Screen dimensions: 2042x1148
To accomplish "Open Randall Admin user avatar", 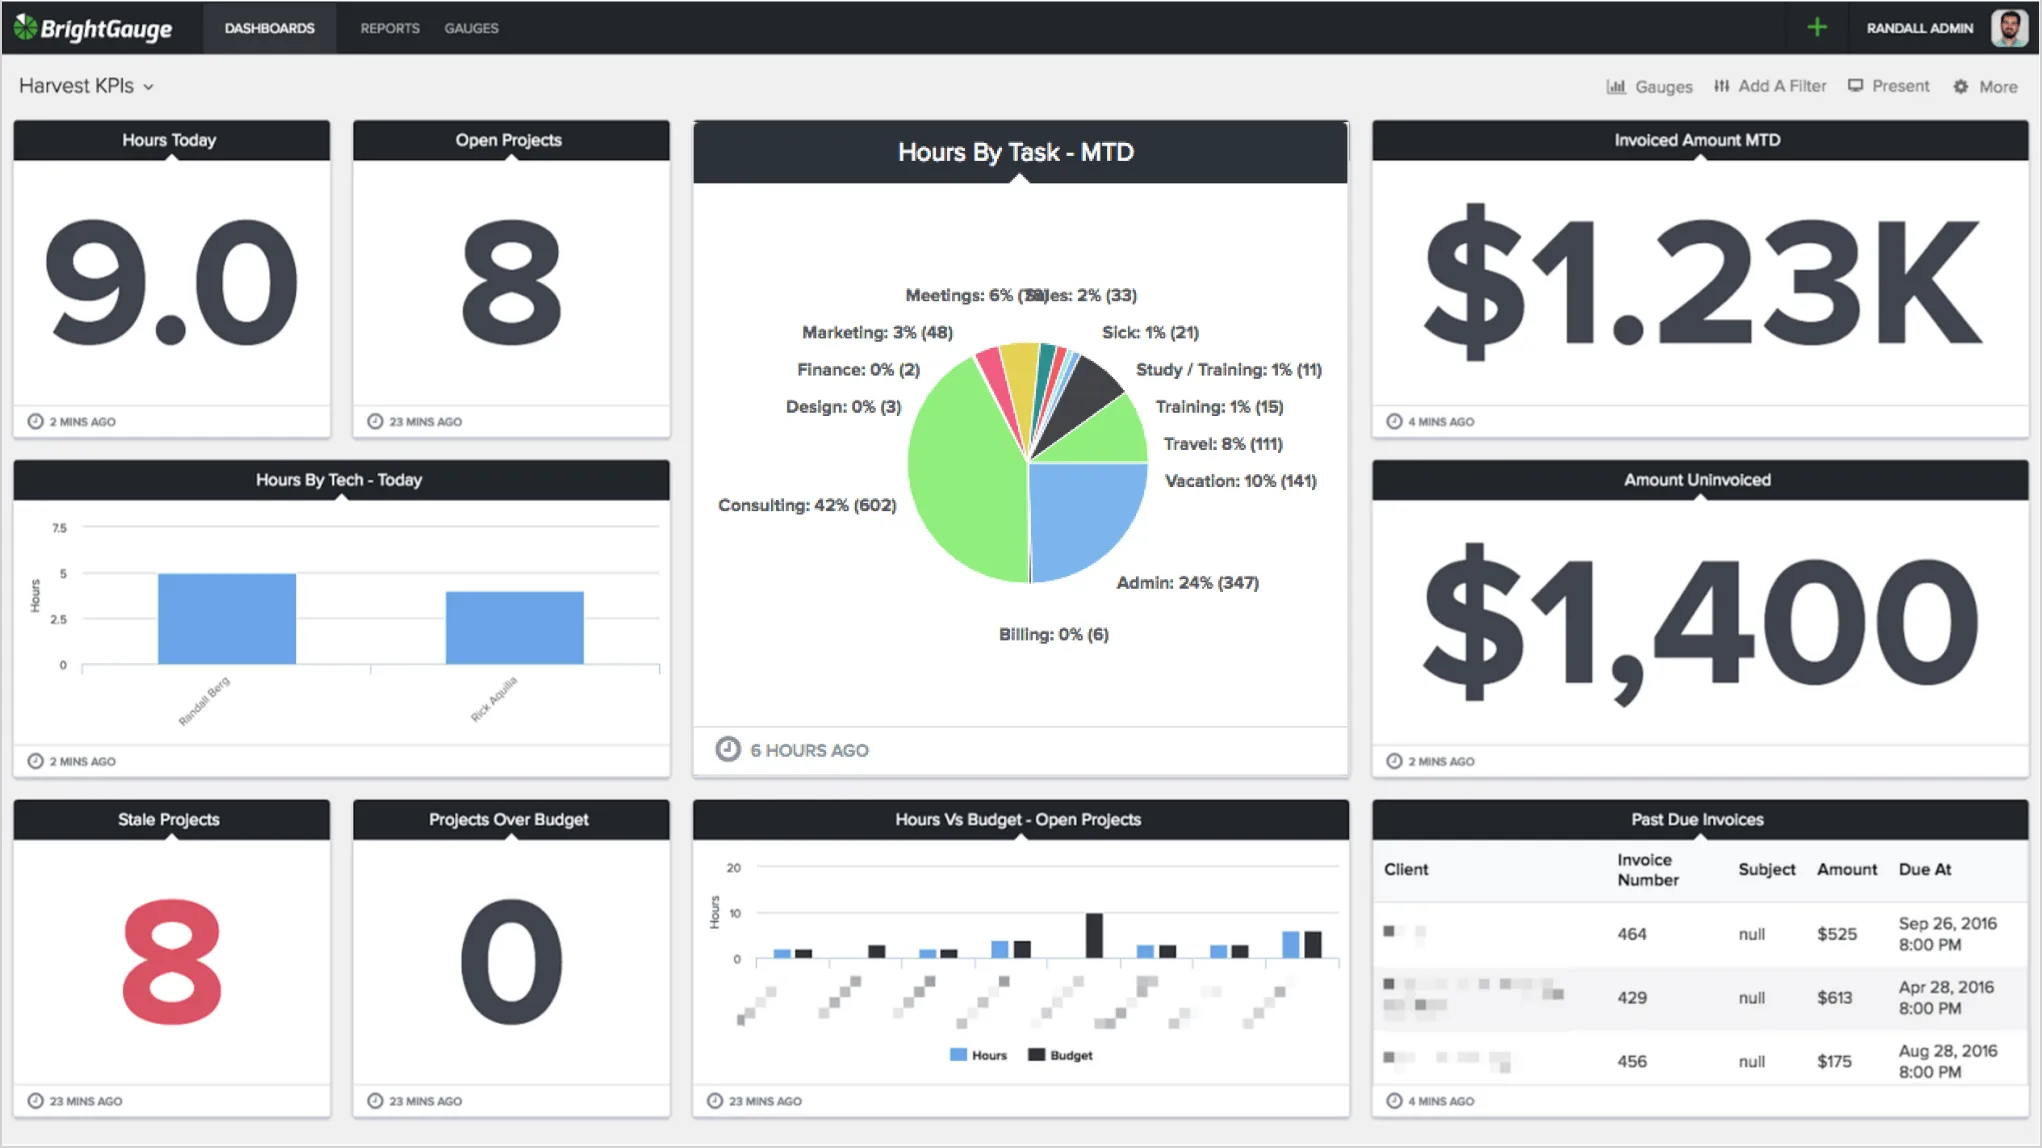I will tap(2008, 28).
